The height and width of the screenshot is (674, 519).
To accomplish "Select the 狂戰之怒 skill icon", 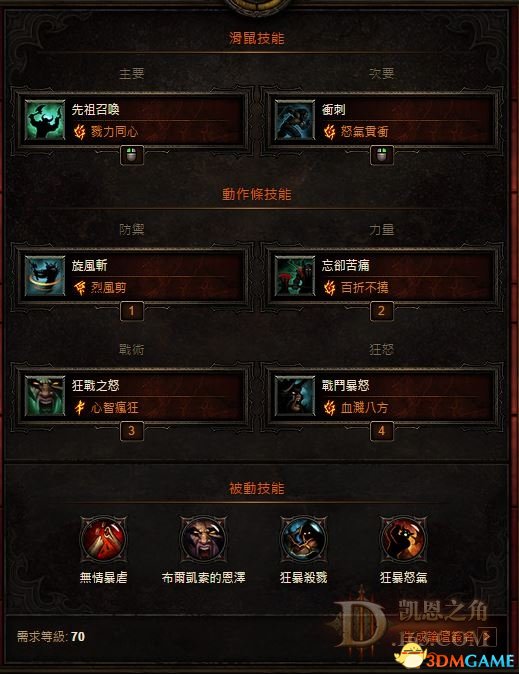I will [x=45, y=396].
